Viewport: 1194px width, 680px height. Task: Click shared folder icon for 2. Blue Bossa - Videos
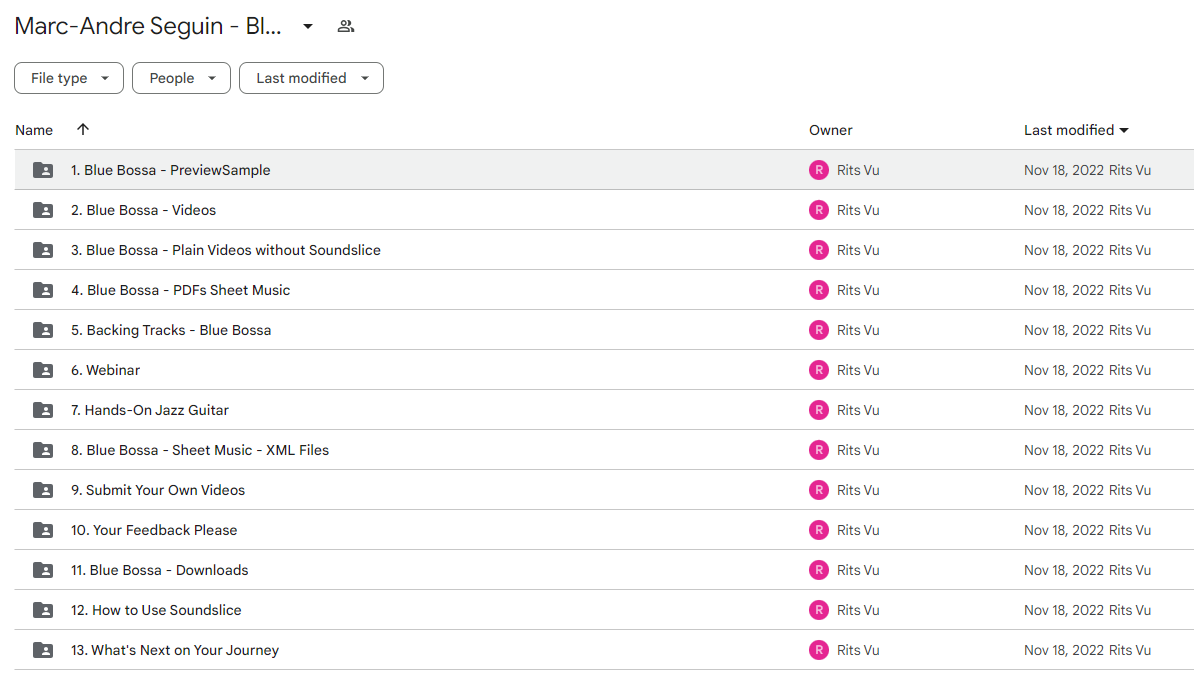pyautogui.click(x=43, y=210)
